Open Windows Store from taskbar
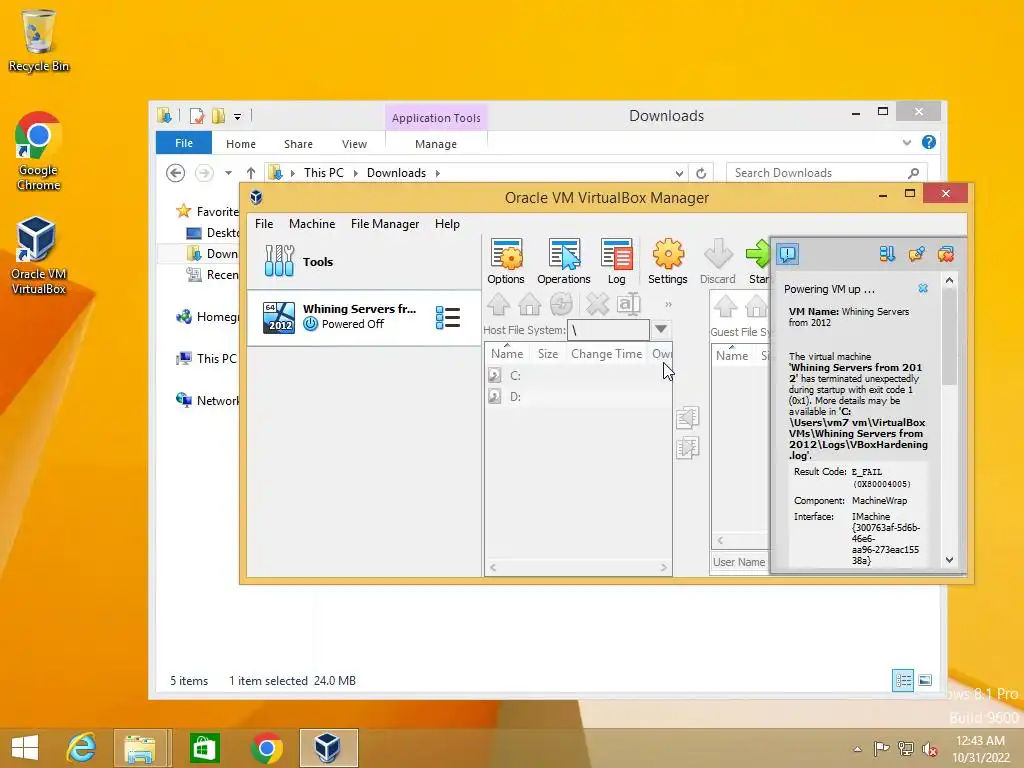This screenshot has height=768, width=1024. tap(204, 748)
